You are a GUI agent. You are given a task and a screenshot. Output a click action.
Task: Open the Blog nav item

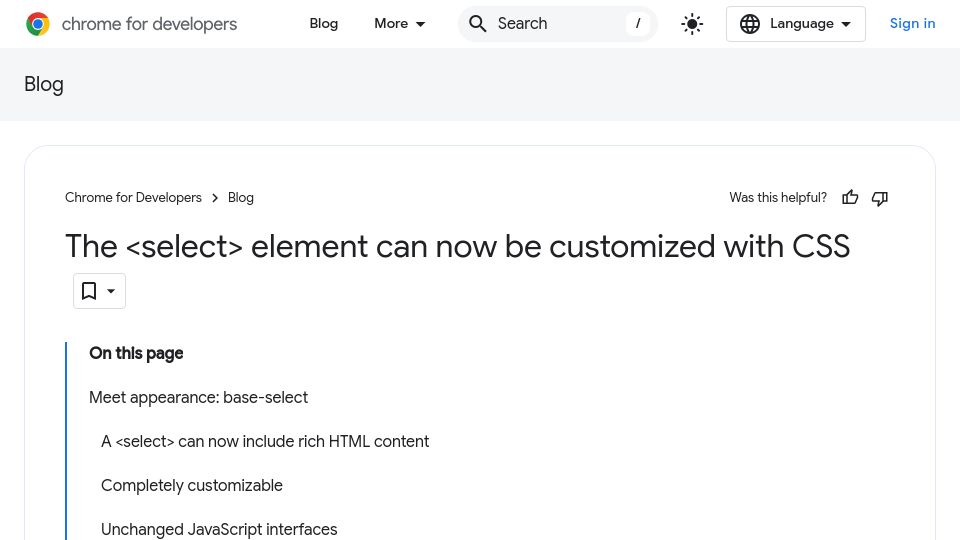point(323,24)
